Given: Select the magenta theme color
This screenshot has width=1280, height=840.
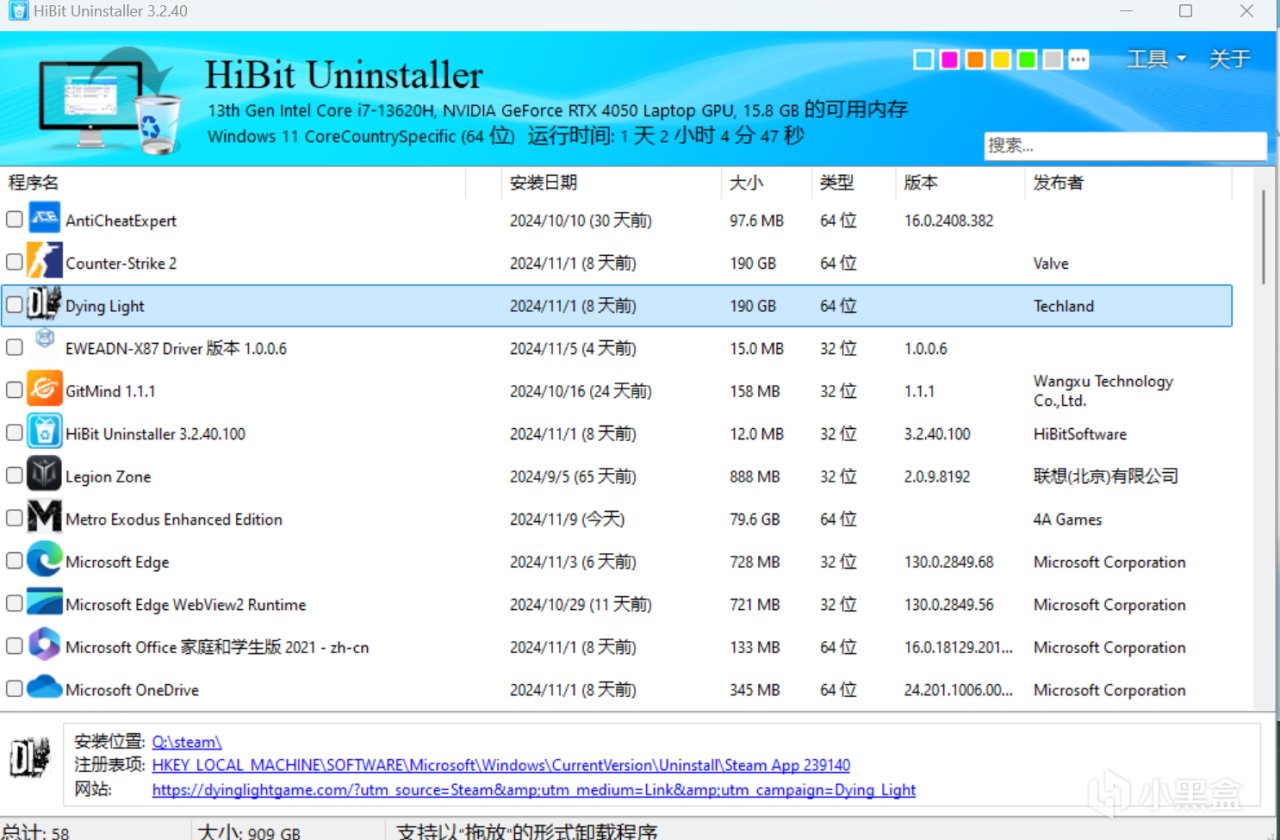Looking at the screenshot, I should 949,60.
